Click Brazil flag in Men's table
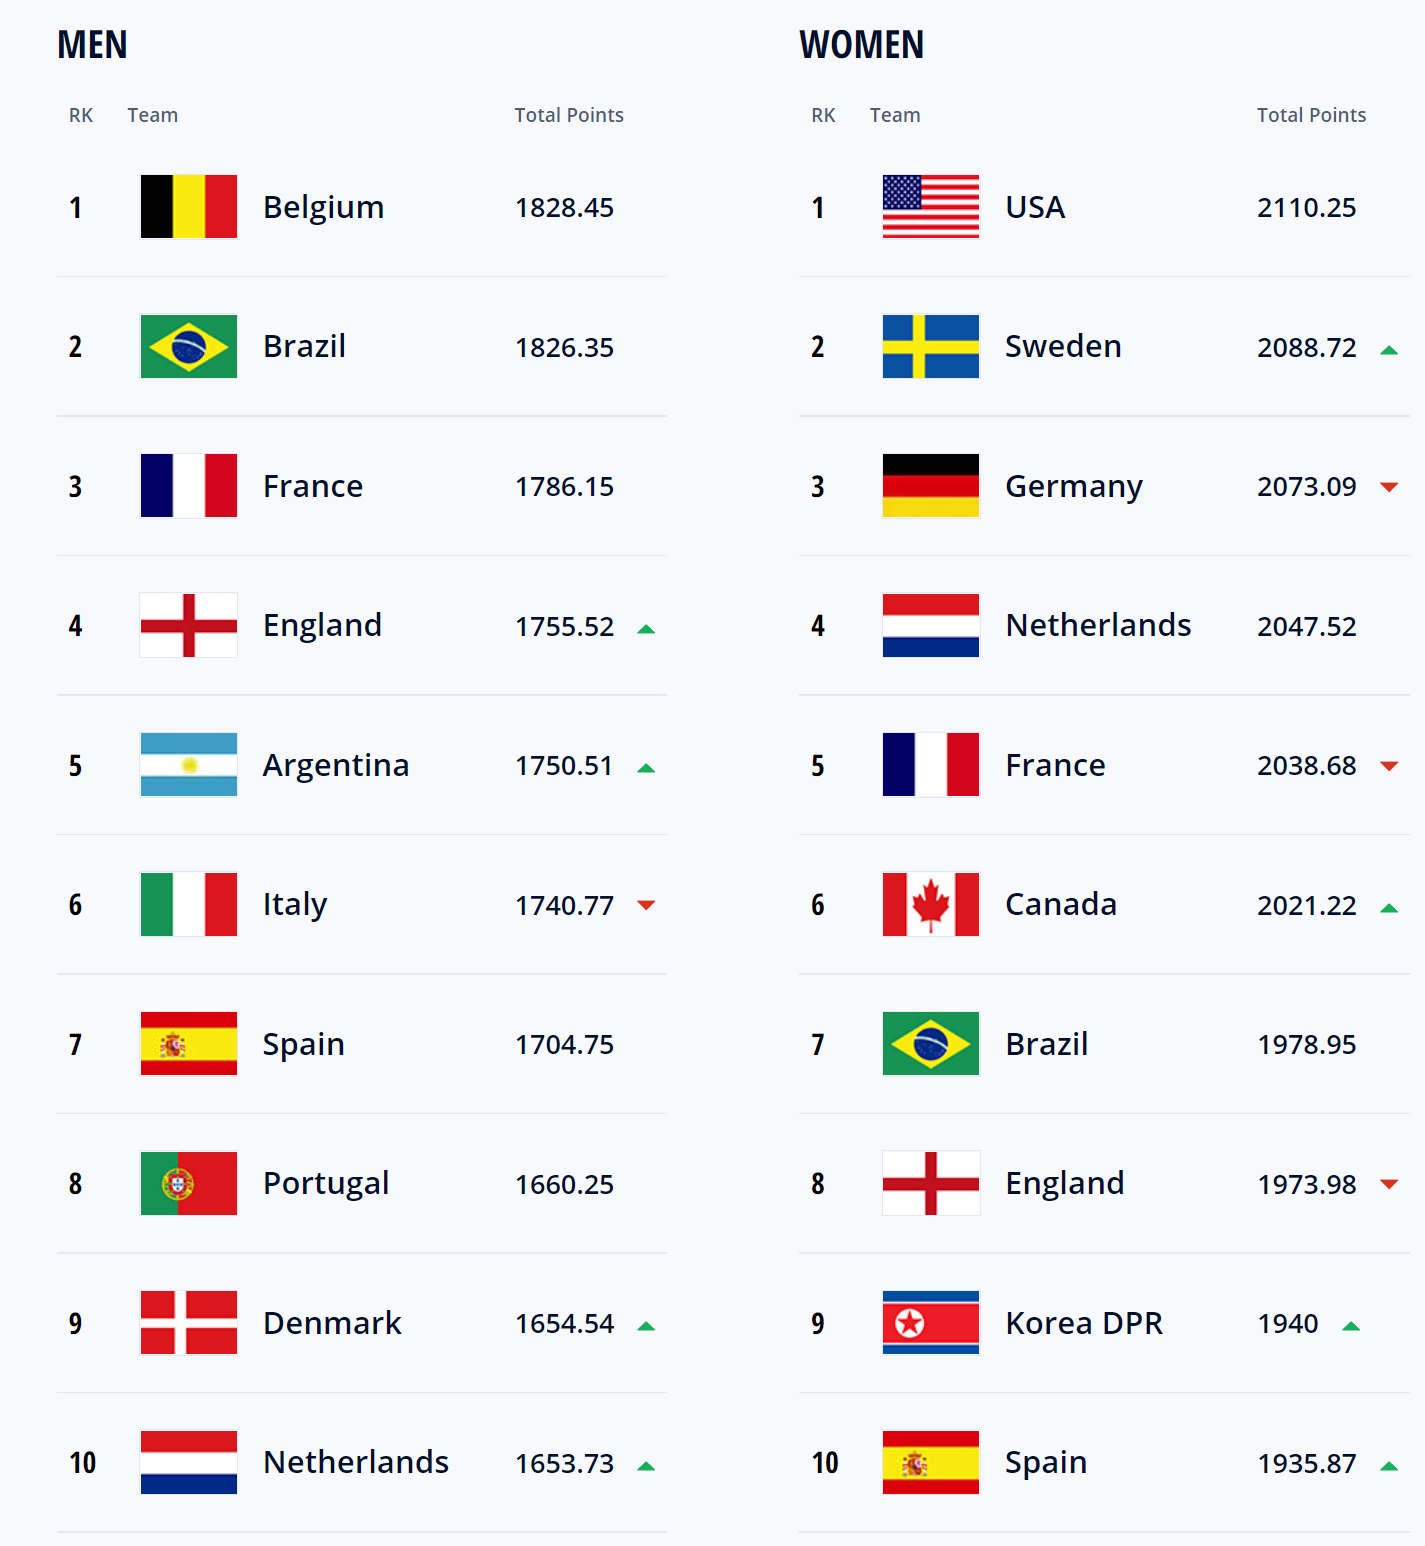Image resolution: width=1425 pixels, height=1546 pixels. point(189,346)
